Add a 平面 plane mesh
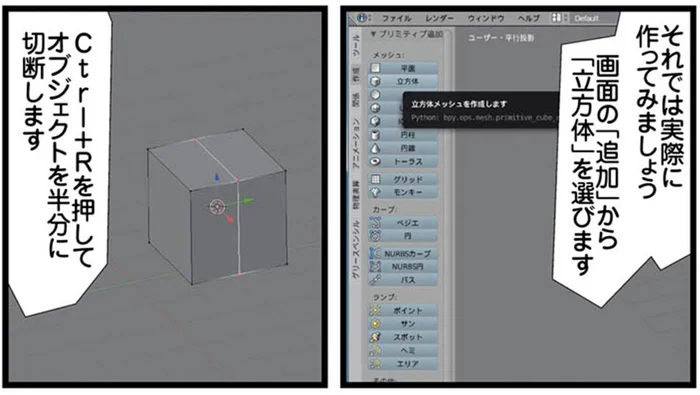 (x=403, y=68)
